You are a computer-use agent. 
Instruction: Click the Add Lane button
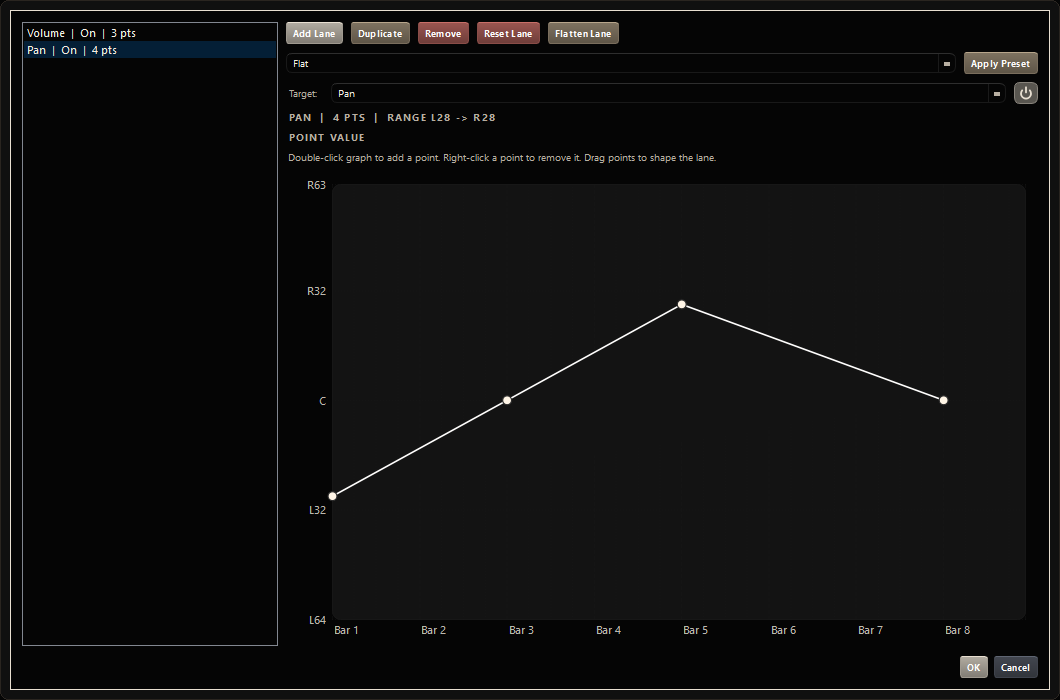[x=314, y=33]
